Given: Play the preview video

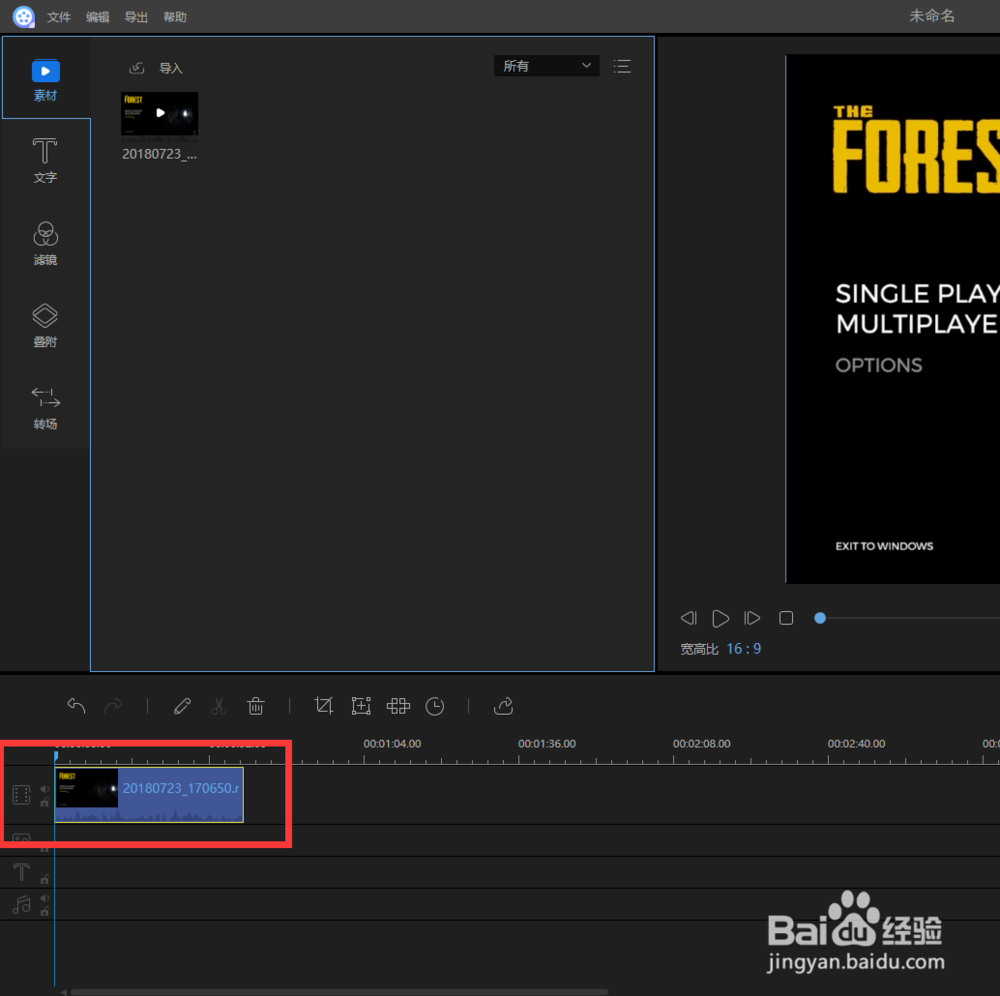Looking at the screenshot, I should coord(720,618).
